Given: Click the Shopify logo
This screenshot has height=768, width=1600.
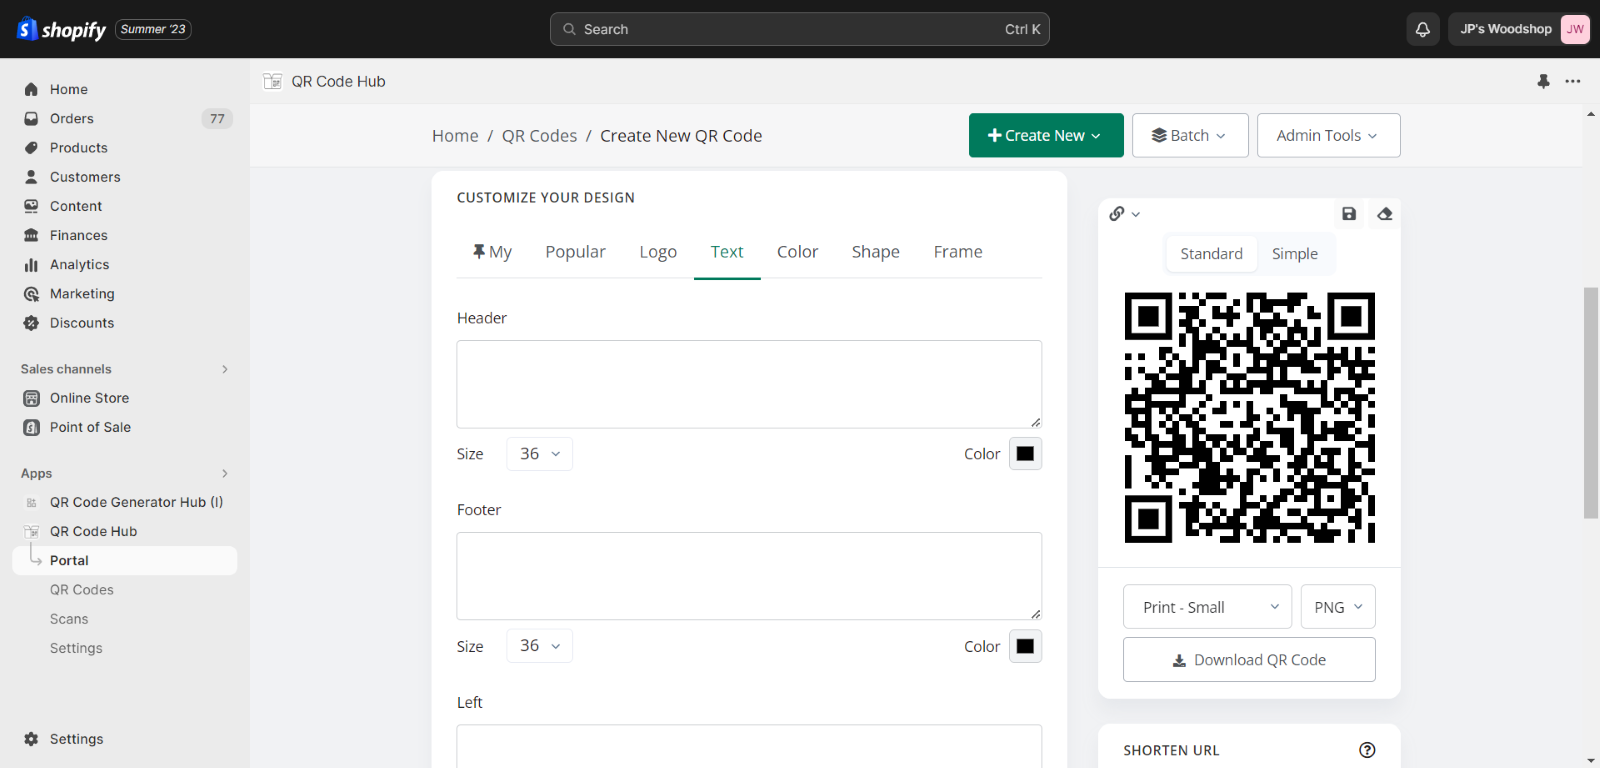Looking at the screenshot, I should (x=61, y=29).
